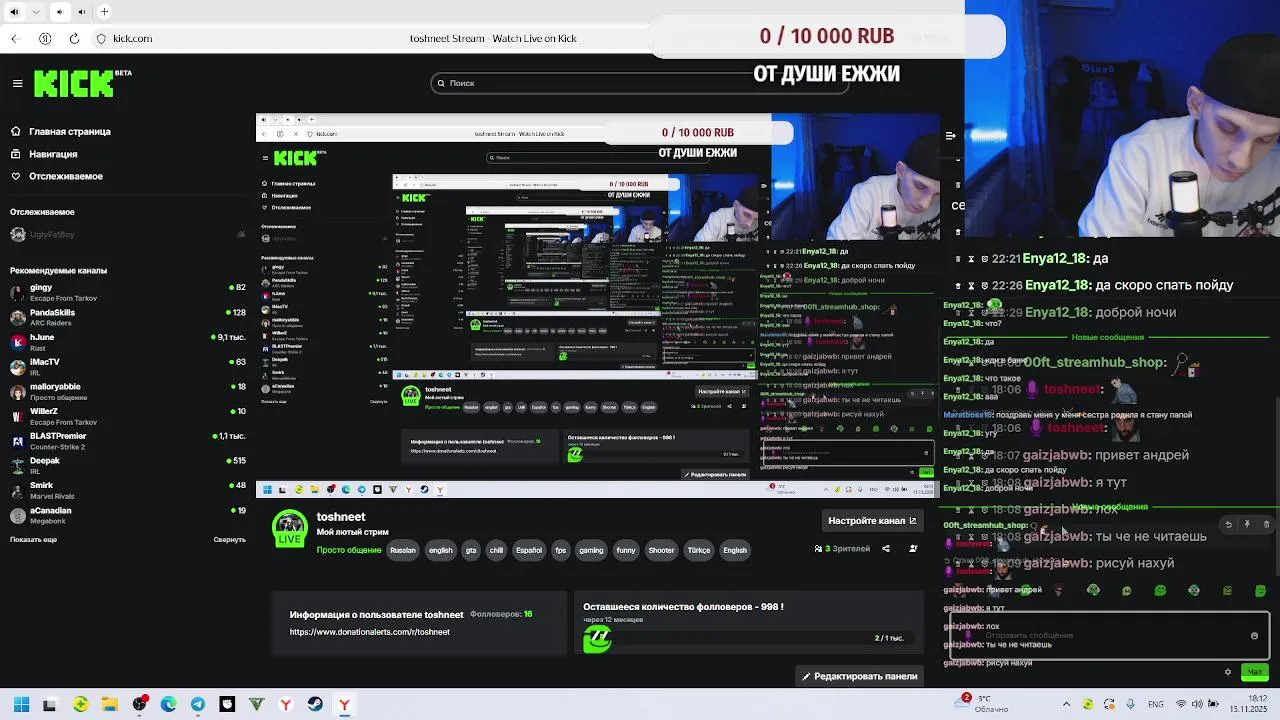Open emoji picker in chat input
Viewport: 1280px width, 720px height.
click(x=1254, y=635)
